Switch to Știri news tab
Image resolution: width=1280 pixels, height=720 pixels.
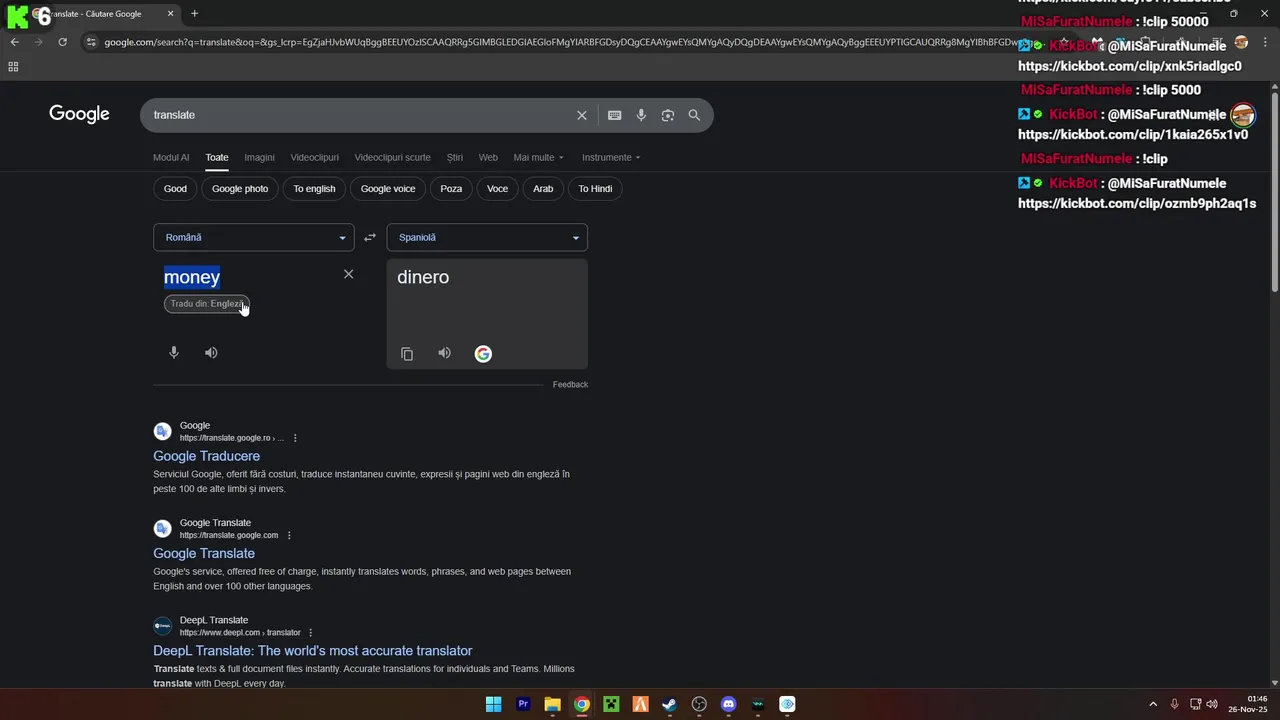point(455,157)
